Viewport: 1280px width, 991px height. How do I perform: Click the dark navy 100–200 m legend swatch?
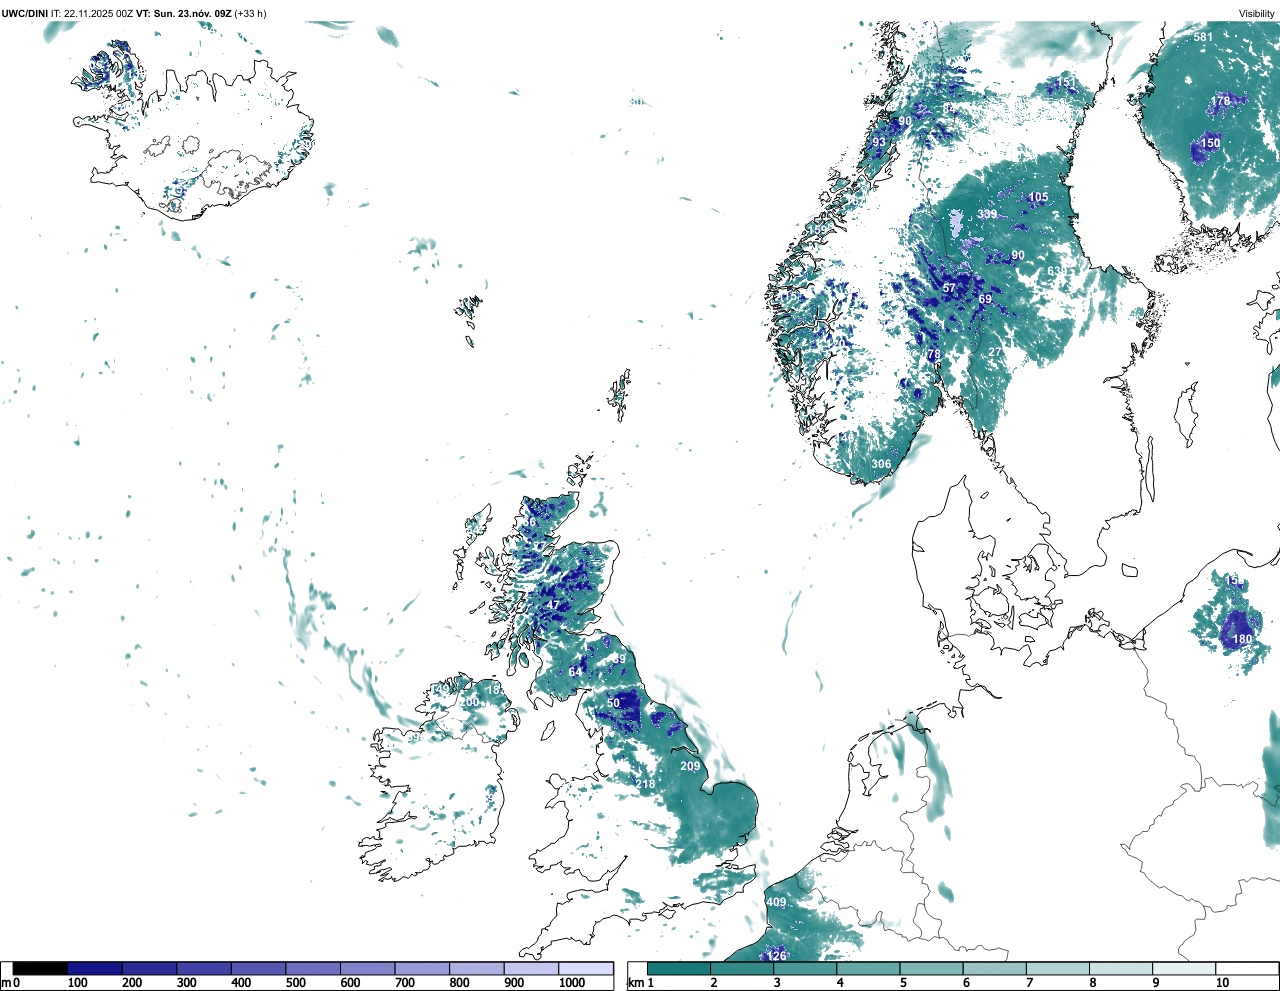95,968
